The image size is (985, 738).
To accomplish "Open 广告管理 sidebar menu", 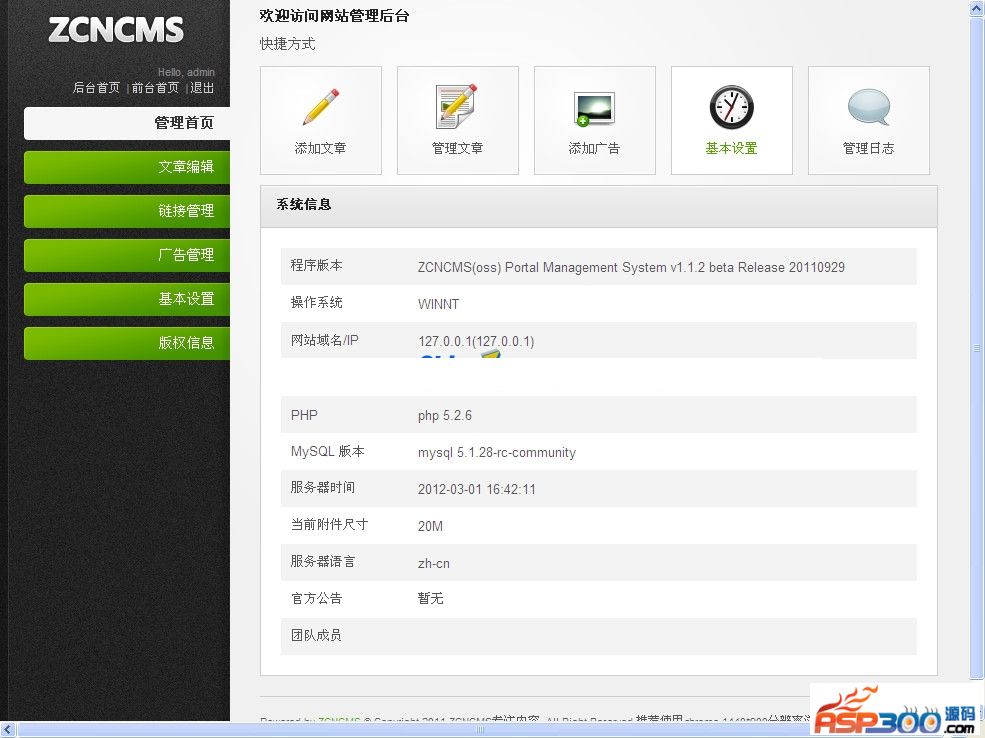I will tap(127, 255).
